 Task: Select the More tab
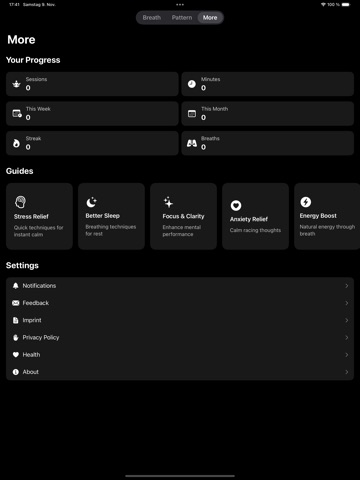tap(210, 18)
